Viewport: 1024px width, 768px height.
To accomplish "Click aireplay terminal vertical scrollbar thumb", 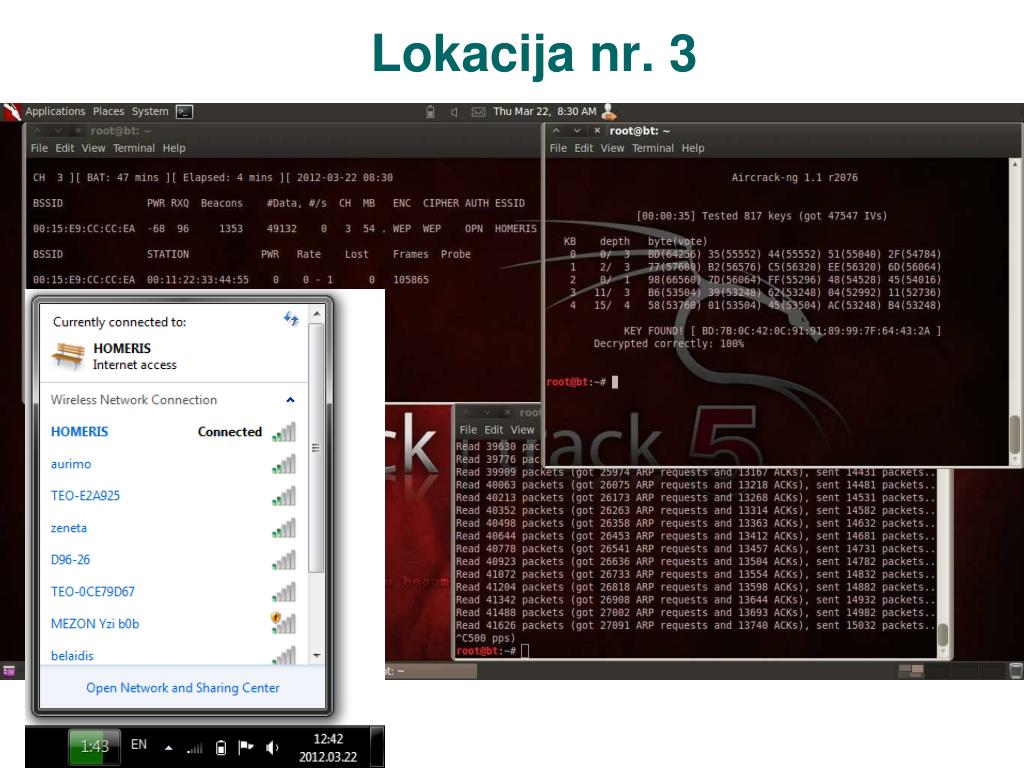I will [x=942, y=635].
